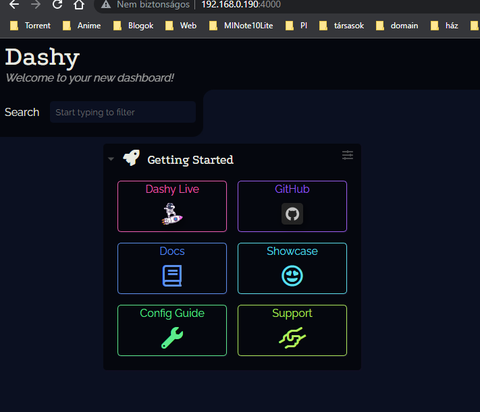
Task: Open the Torrent bookmark folder
Action: click(x=30, y=26)
